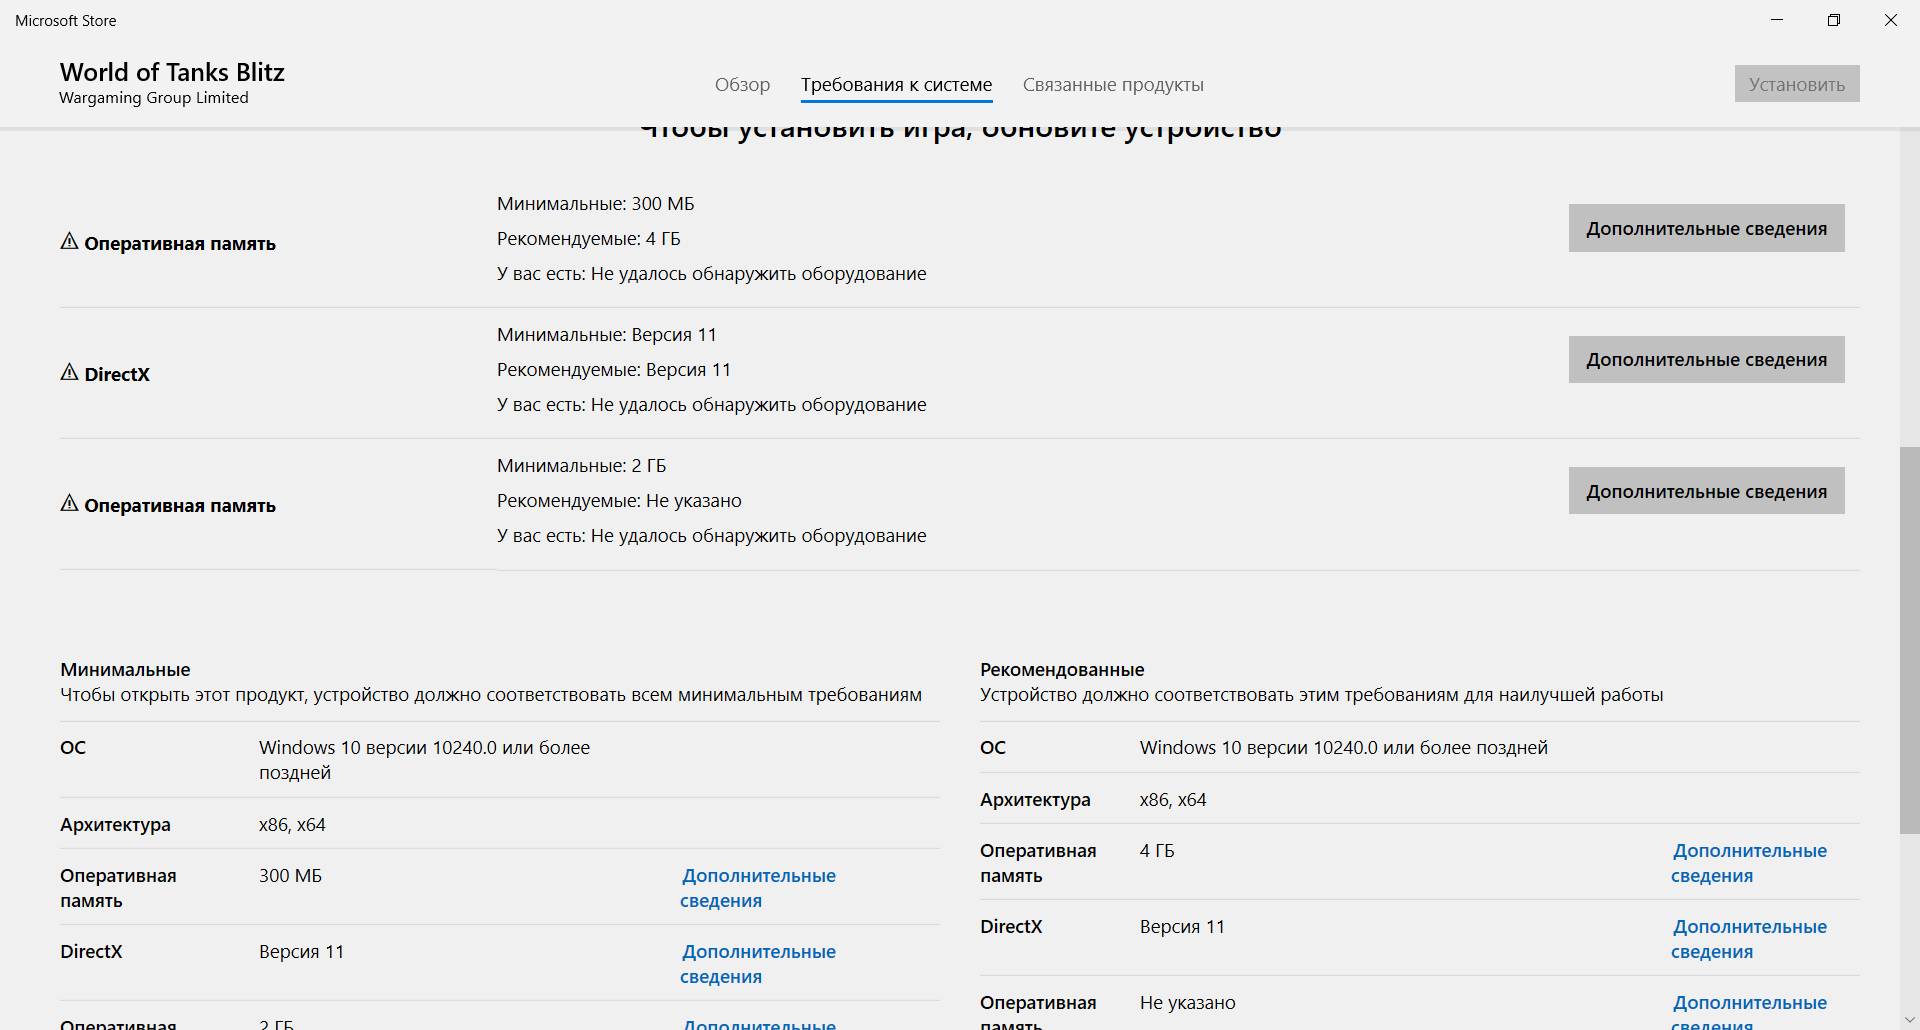The height and width of the screenshot is (1030, 1920).
Task: Click the scrollbar down arrow
Action: click(x=1910, y=1020)
